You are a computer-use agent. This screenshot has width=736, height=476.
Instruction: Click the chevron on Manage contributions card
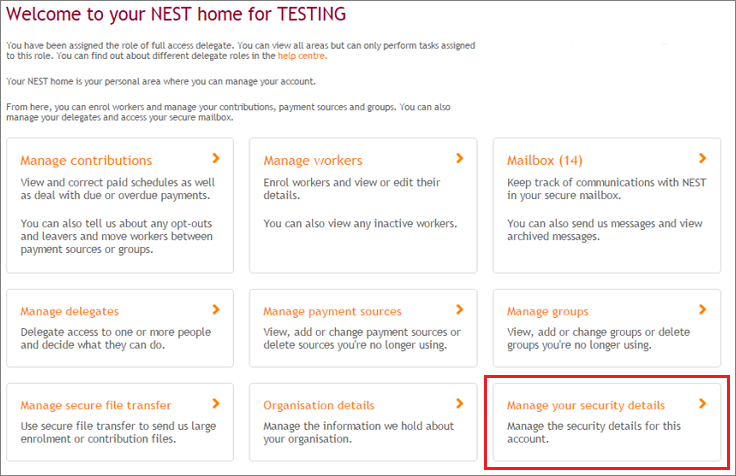point(216,158)
